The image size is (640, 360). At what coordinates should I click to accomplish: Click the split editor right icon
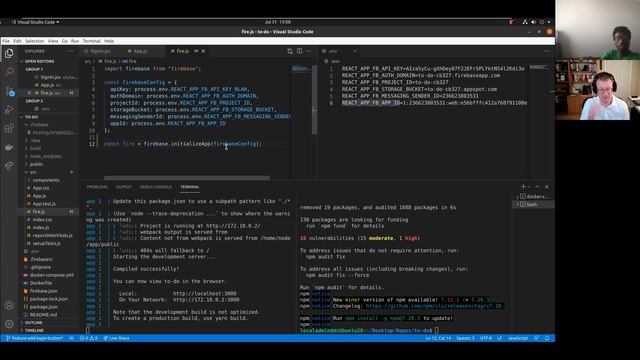point(300,51)
